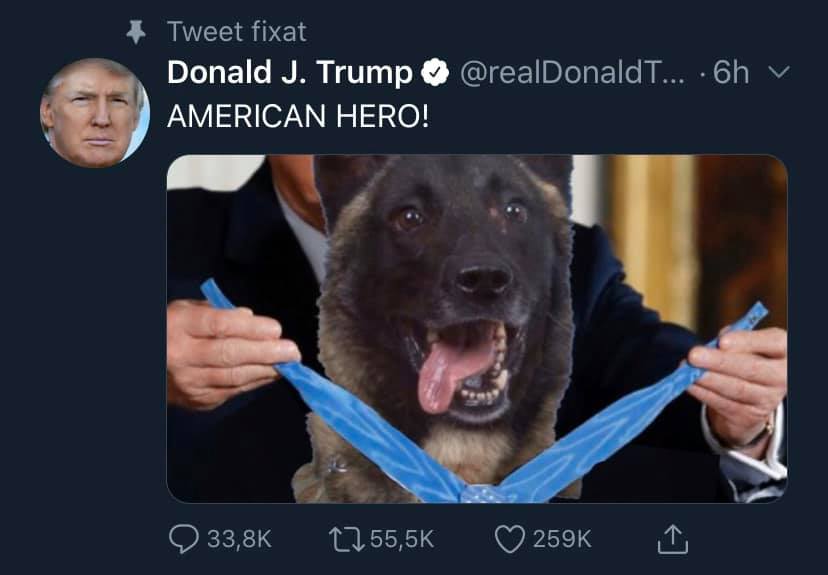View the 55,5K retweets count
The height and width of the screenshot is (575, 828).
[402, 539]
